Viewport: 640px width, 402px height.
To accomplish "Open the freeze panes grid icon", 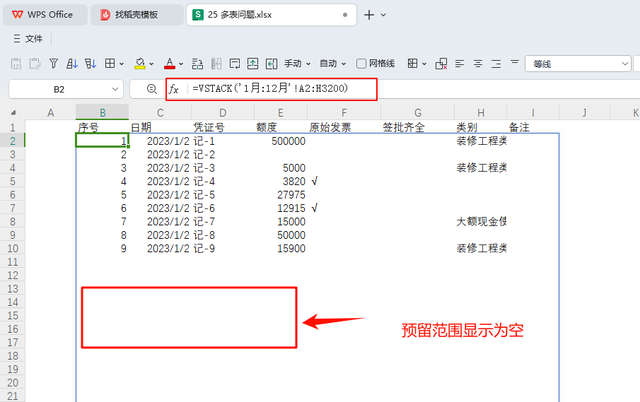I will click(x=413, y=63).
